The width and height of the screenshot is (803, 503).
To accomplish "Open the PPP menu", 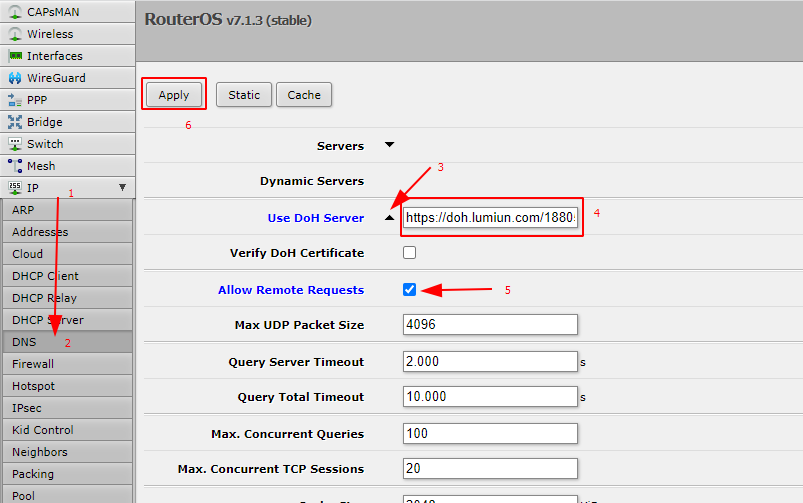I will [68, 100].
